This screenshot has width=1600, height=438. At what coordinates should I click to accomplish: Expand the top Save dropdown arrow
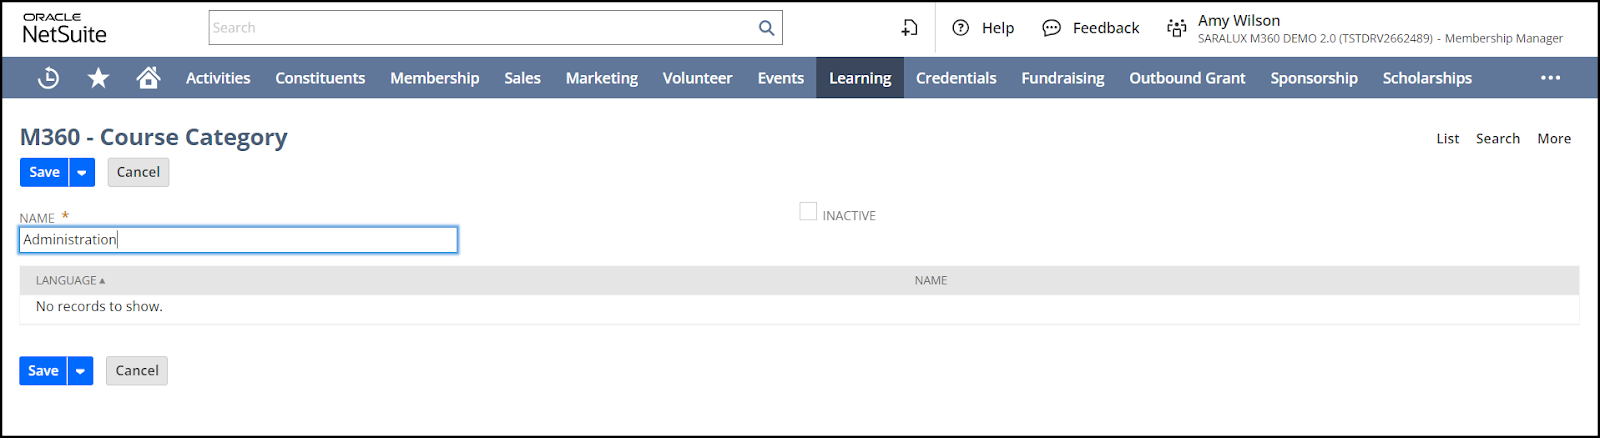tap(82, 173)
